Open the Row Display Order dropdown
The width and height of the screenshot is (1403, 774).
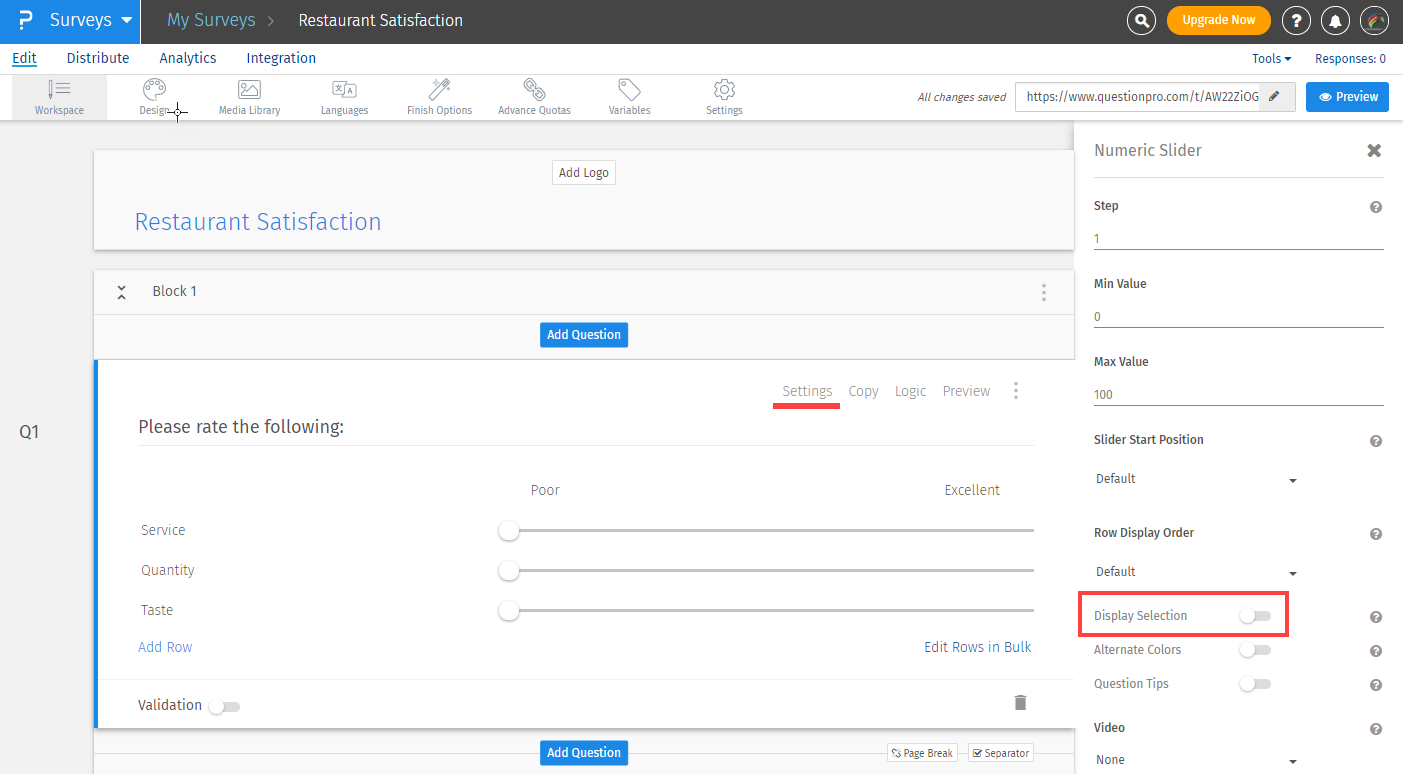point(1196,572)
